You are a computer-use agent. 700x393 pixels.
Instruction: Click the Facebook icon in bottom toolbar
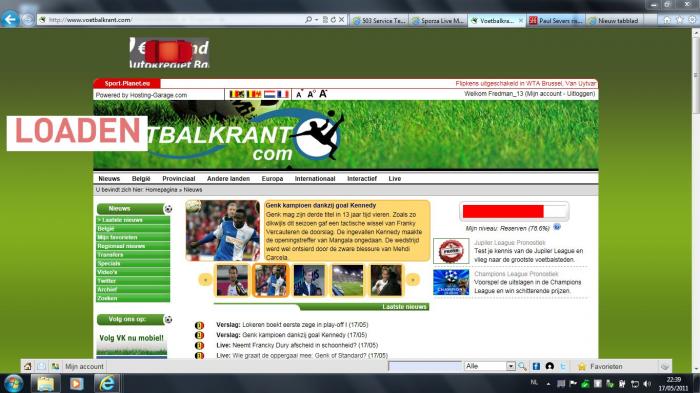pos(536,366)
